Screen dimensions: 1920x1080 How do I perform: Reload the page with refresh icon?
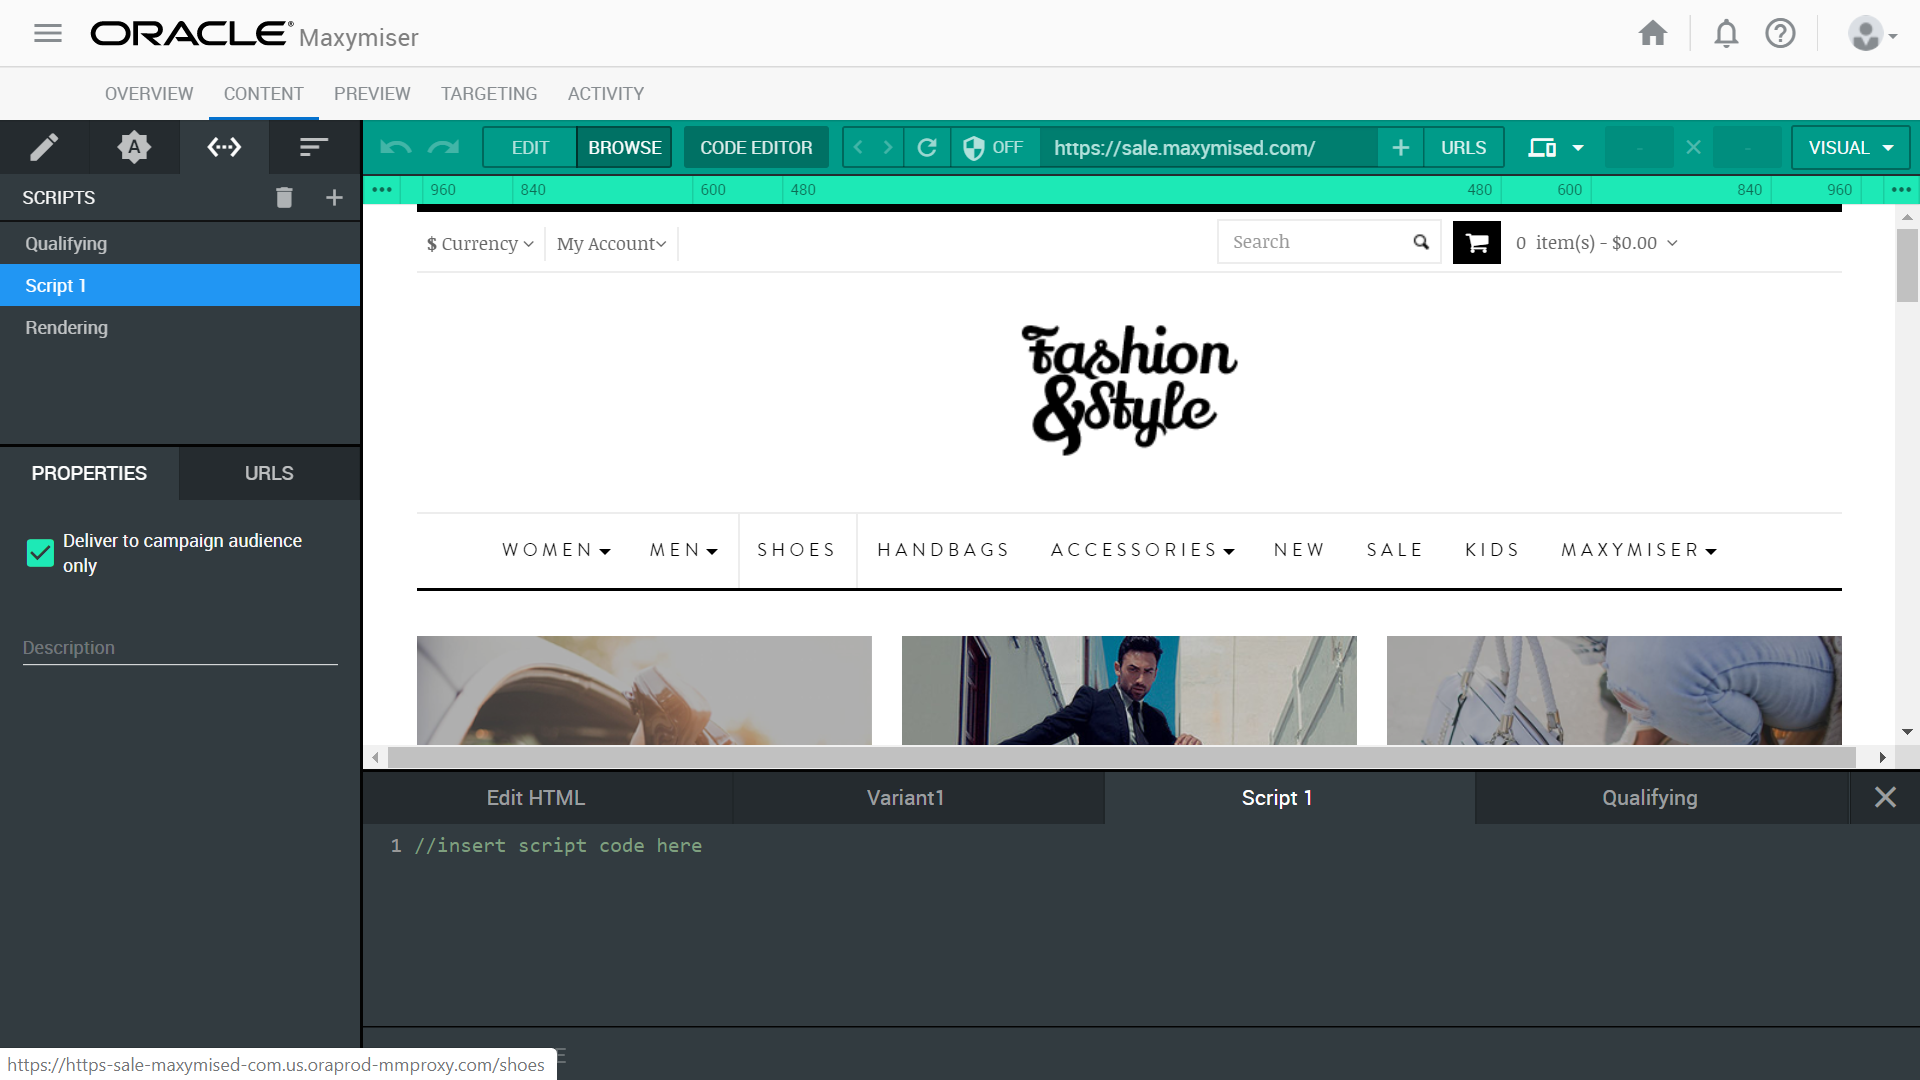[927, 148]
